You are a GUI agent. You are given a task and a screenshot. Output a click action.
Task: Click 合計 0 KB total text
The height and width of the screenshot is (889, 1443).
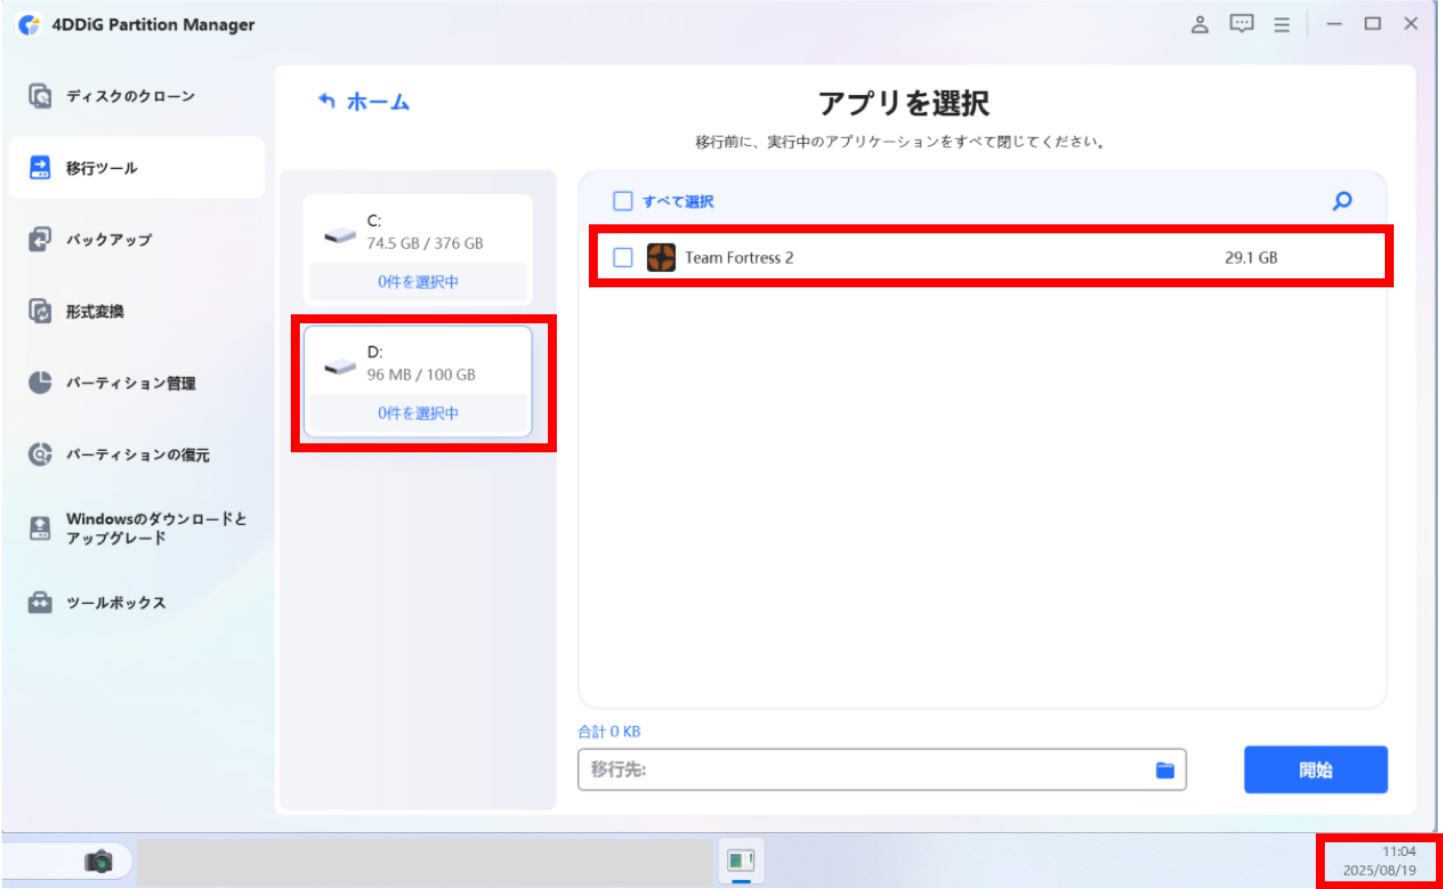click(609, 732)
